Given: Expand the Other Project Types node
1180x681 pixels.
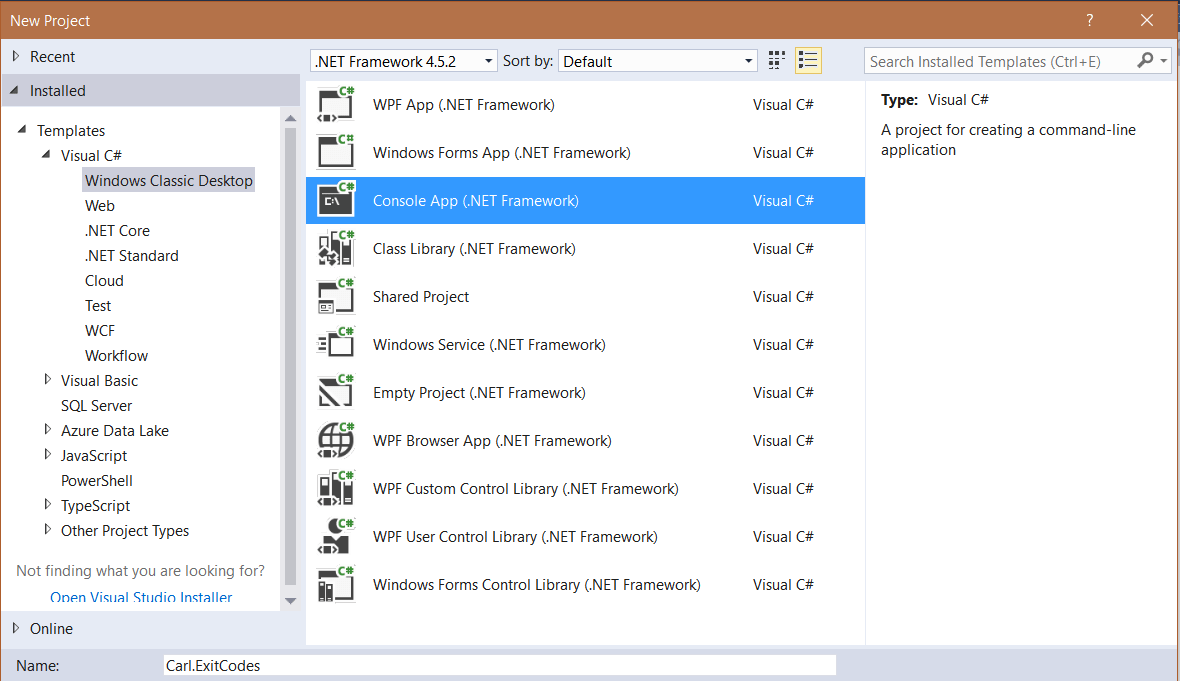Looking at the screenshot, I should click(x=47, y=529).
